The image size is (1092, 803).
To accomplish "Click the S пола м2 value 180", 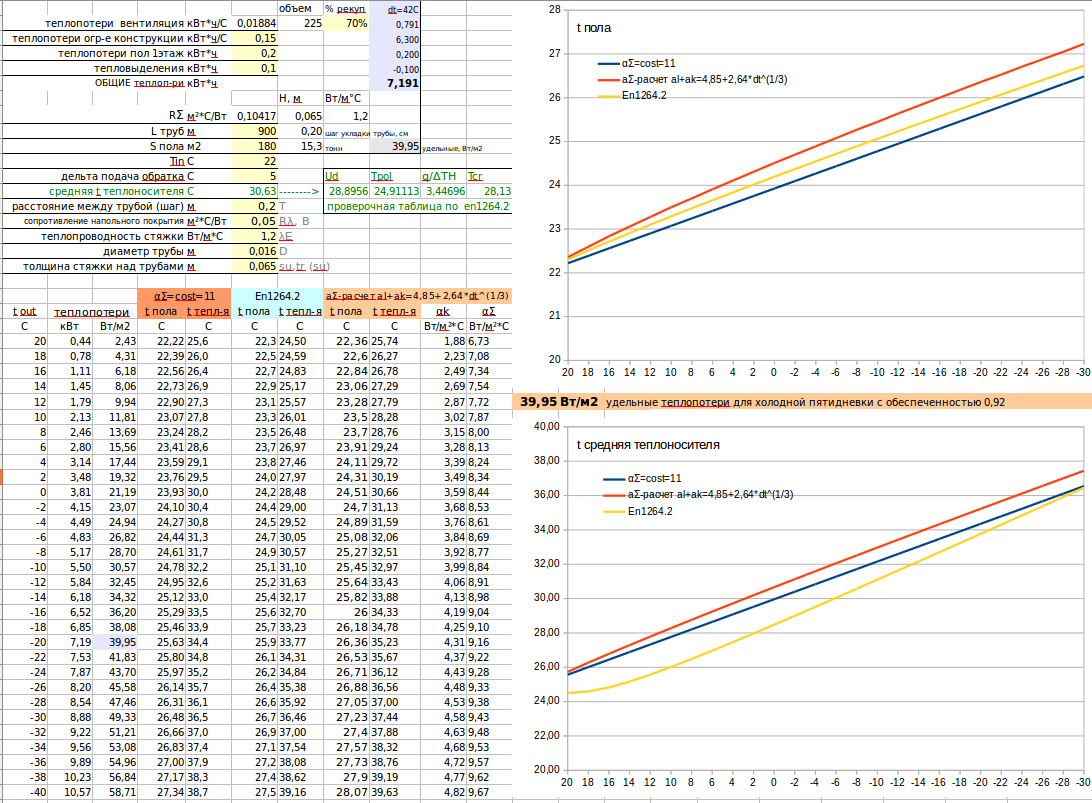I will tap(254, 146).
